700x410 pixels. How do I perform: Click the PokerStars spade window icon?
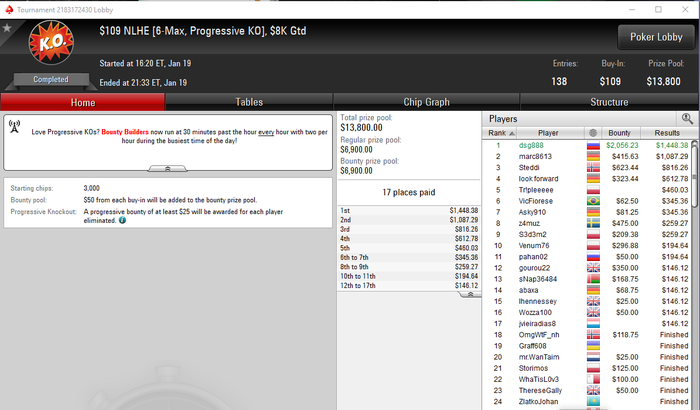click(x=9, y=9)
